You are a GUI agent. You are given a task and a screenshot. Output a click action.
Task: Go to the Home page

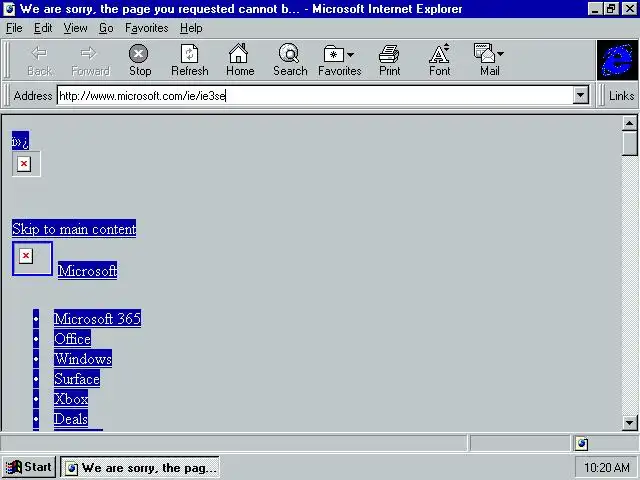pyautogui.click(x=240, y=61)
